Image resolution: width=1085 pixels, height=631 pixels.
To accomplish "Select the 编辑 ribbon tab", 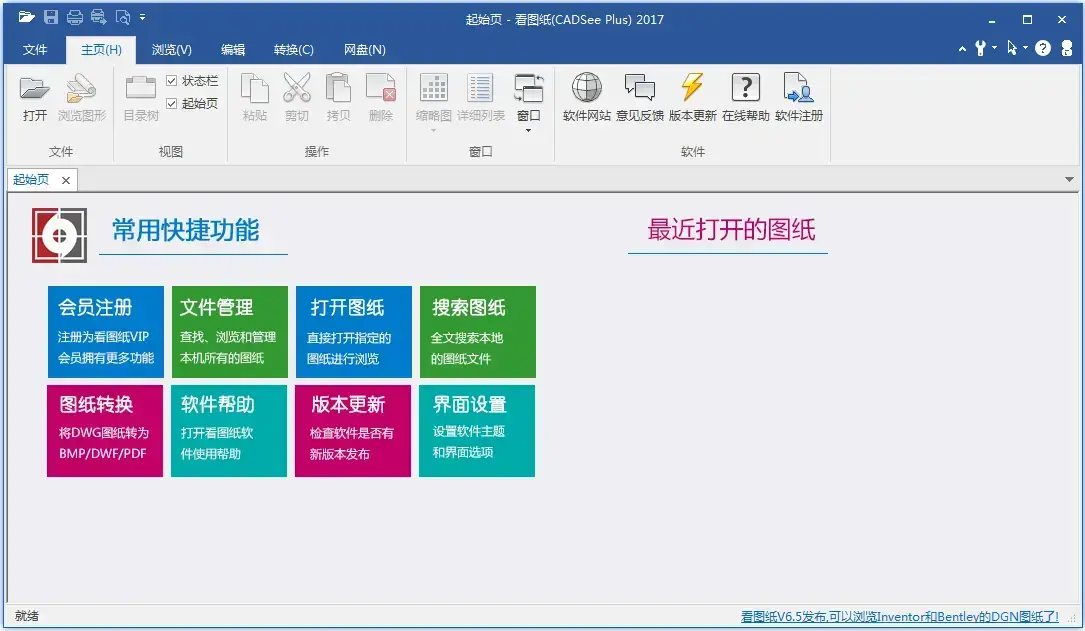I will (232, 49).
